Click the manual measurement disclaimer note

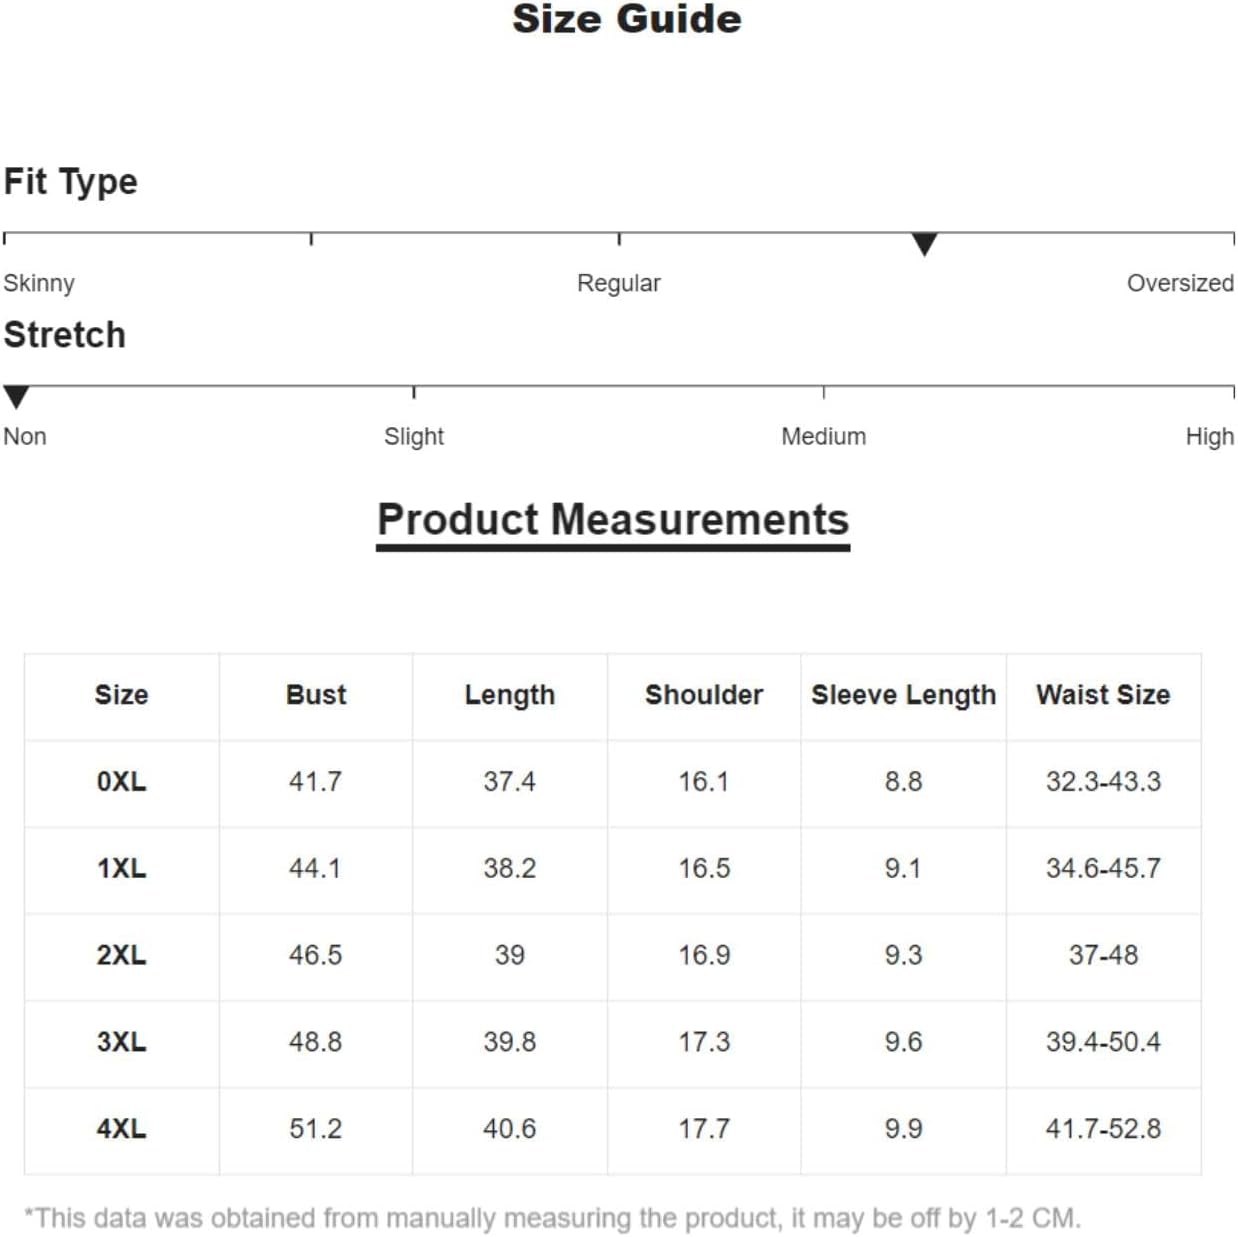552,1218
